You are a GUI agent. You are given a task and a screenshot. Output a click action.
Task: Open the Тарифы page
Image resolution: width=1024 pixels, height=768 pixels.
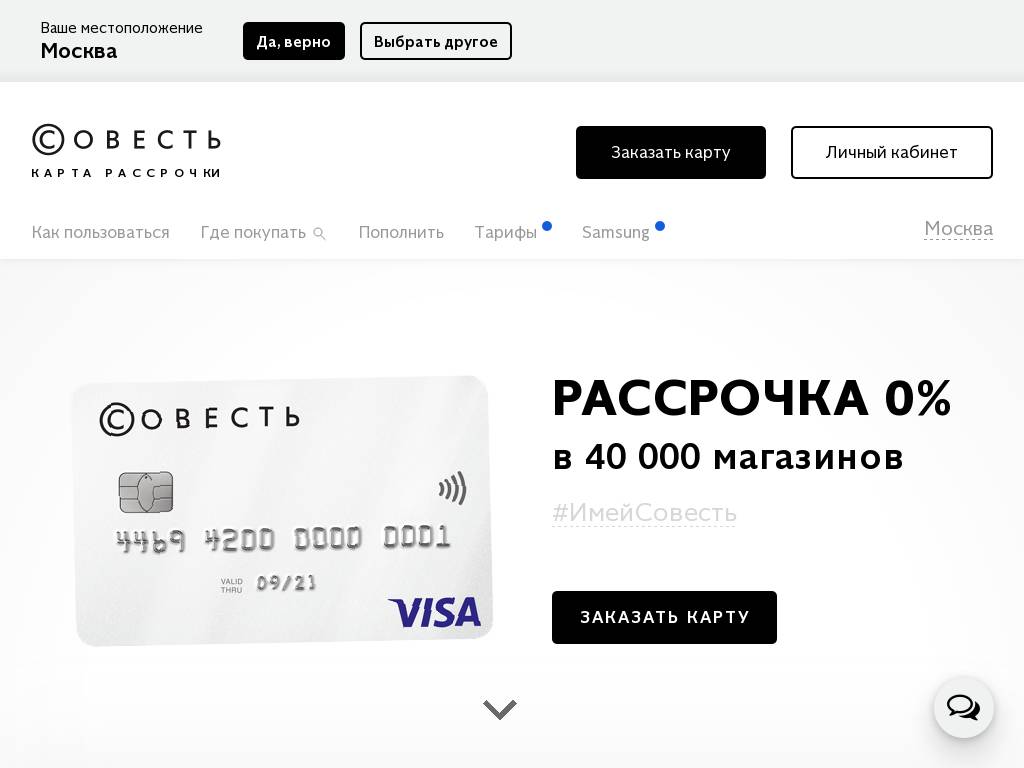point(505,232)
